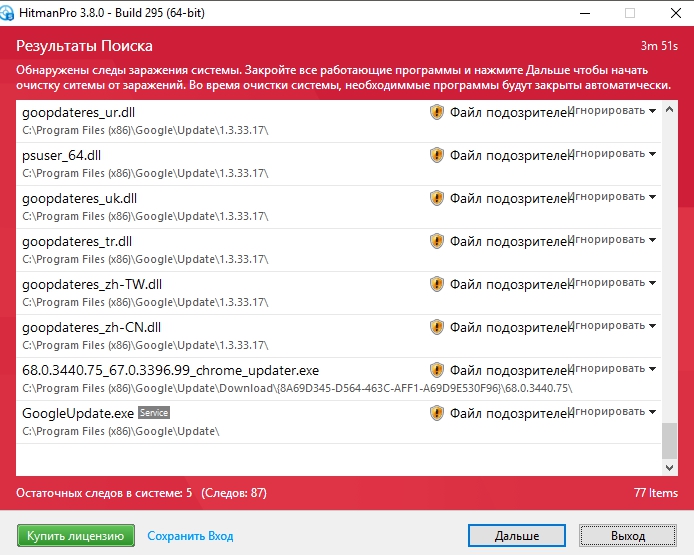Click the results list scrollbar thumb
Image resolution: width=694 pixels, height=555 pixels.
pyautogui.click(x=669, y=441)
